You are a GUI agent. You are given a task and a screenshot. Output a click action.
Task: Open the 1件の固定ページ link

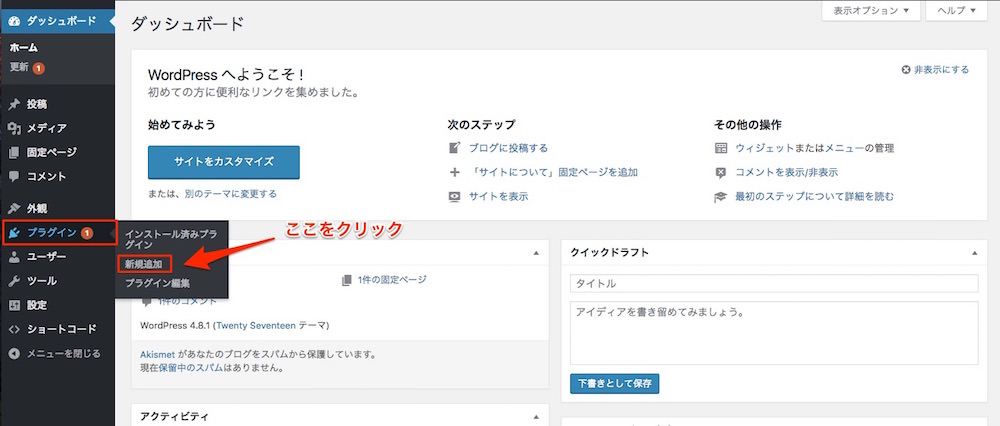pyautogui.click(x=392, y=279)
